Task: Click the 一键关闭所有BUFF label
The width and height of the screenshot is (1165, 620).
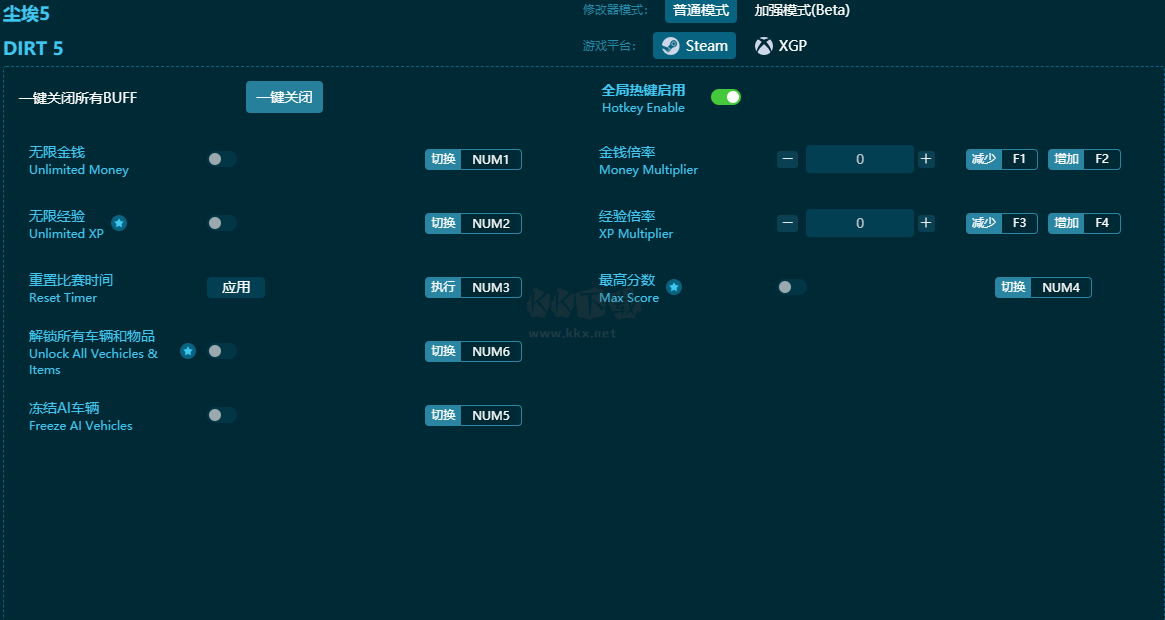Action: [78, 98]
